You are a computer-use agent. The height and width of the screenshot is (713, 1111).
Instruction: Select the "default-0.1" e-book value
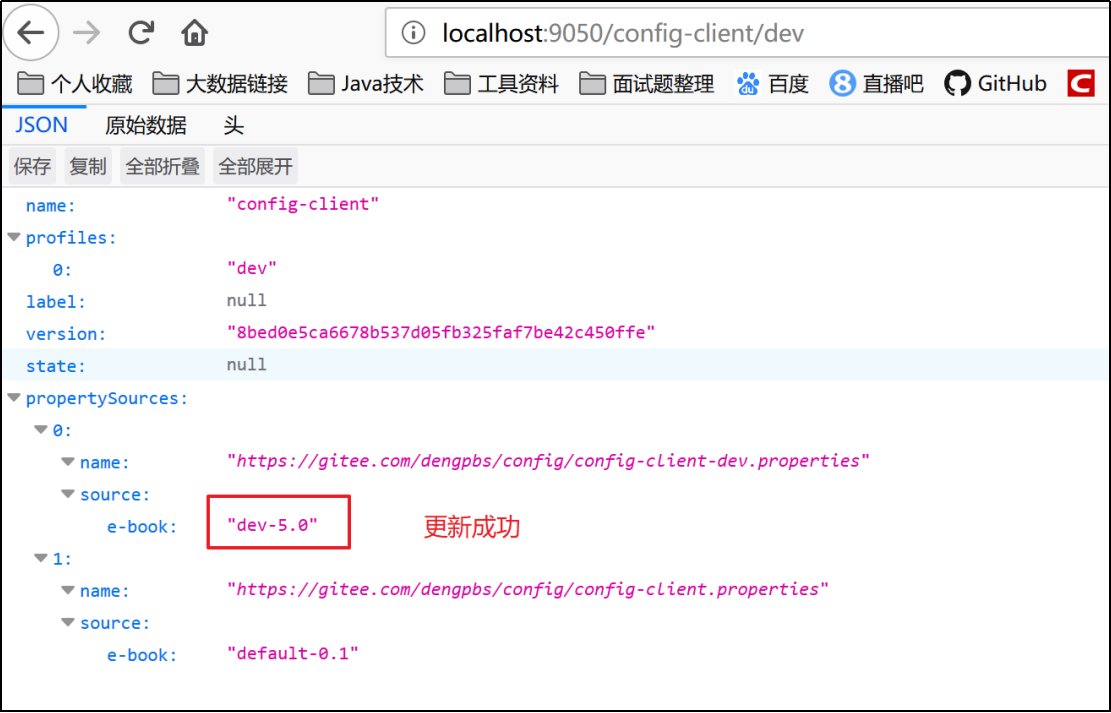[x=293, y=653]
